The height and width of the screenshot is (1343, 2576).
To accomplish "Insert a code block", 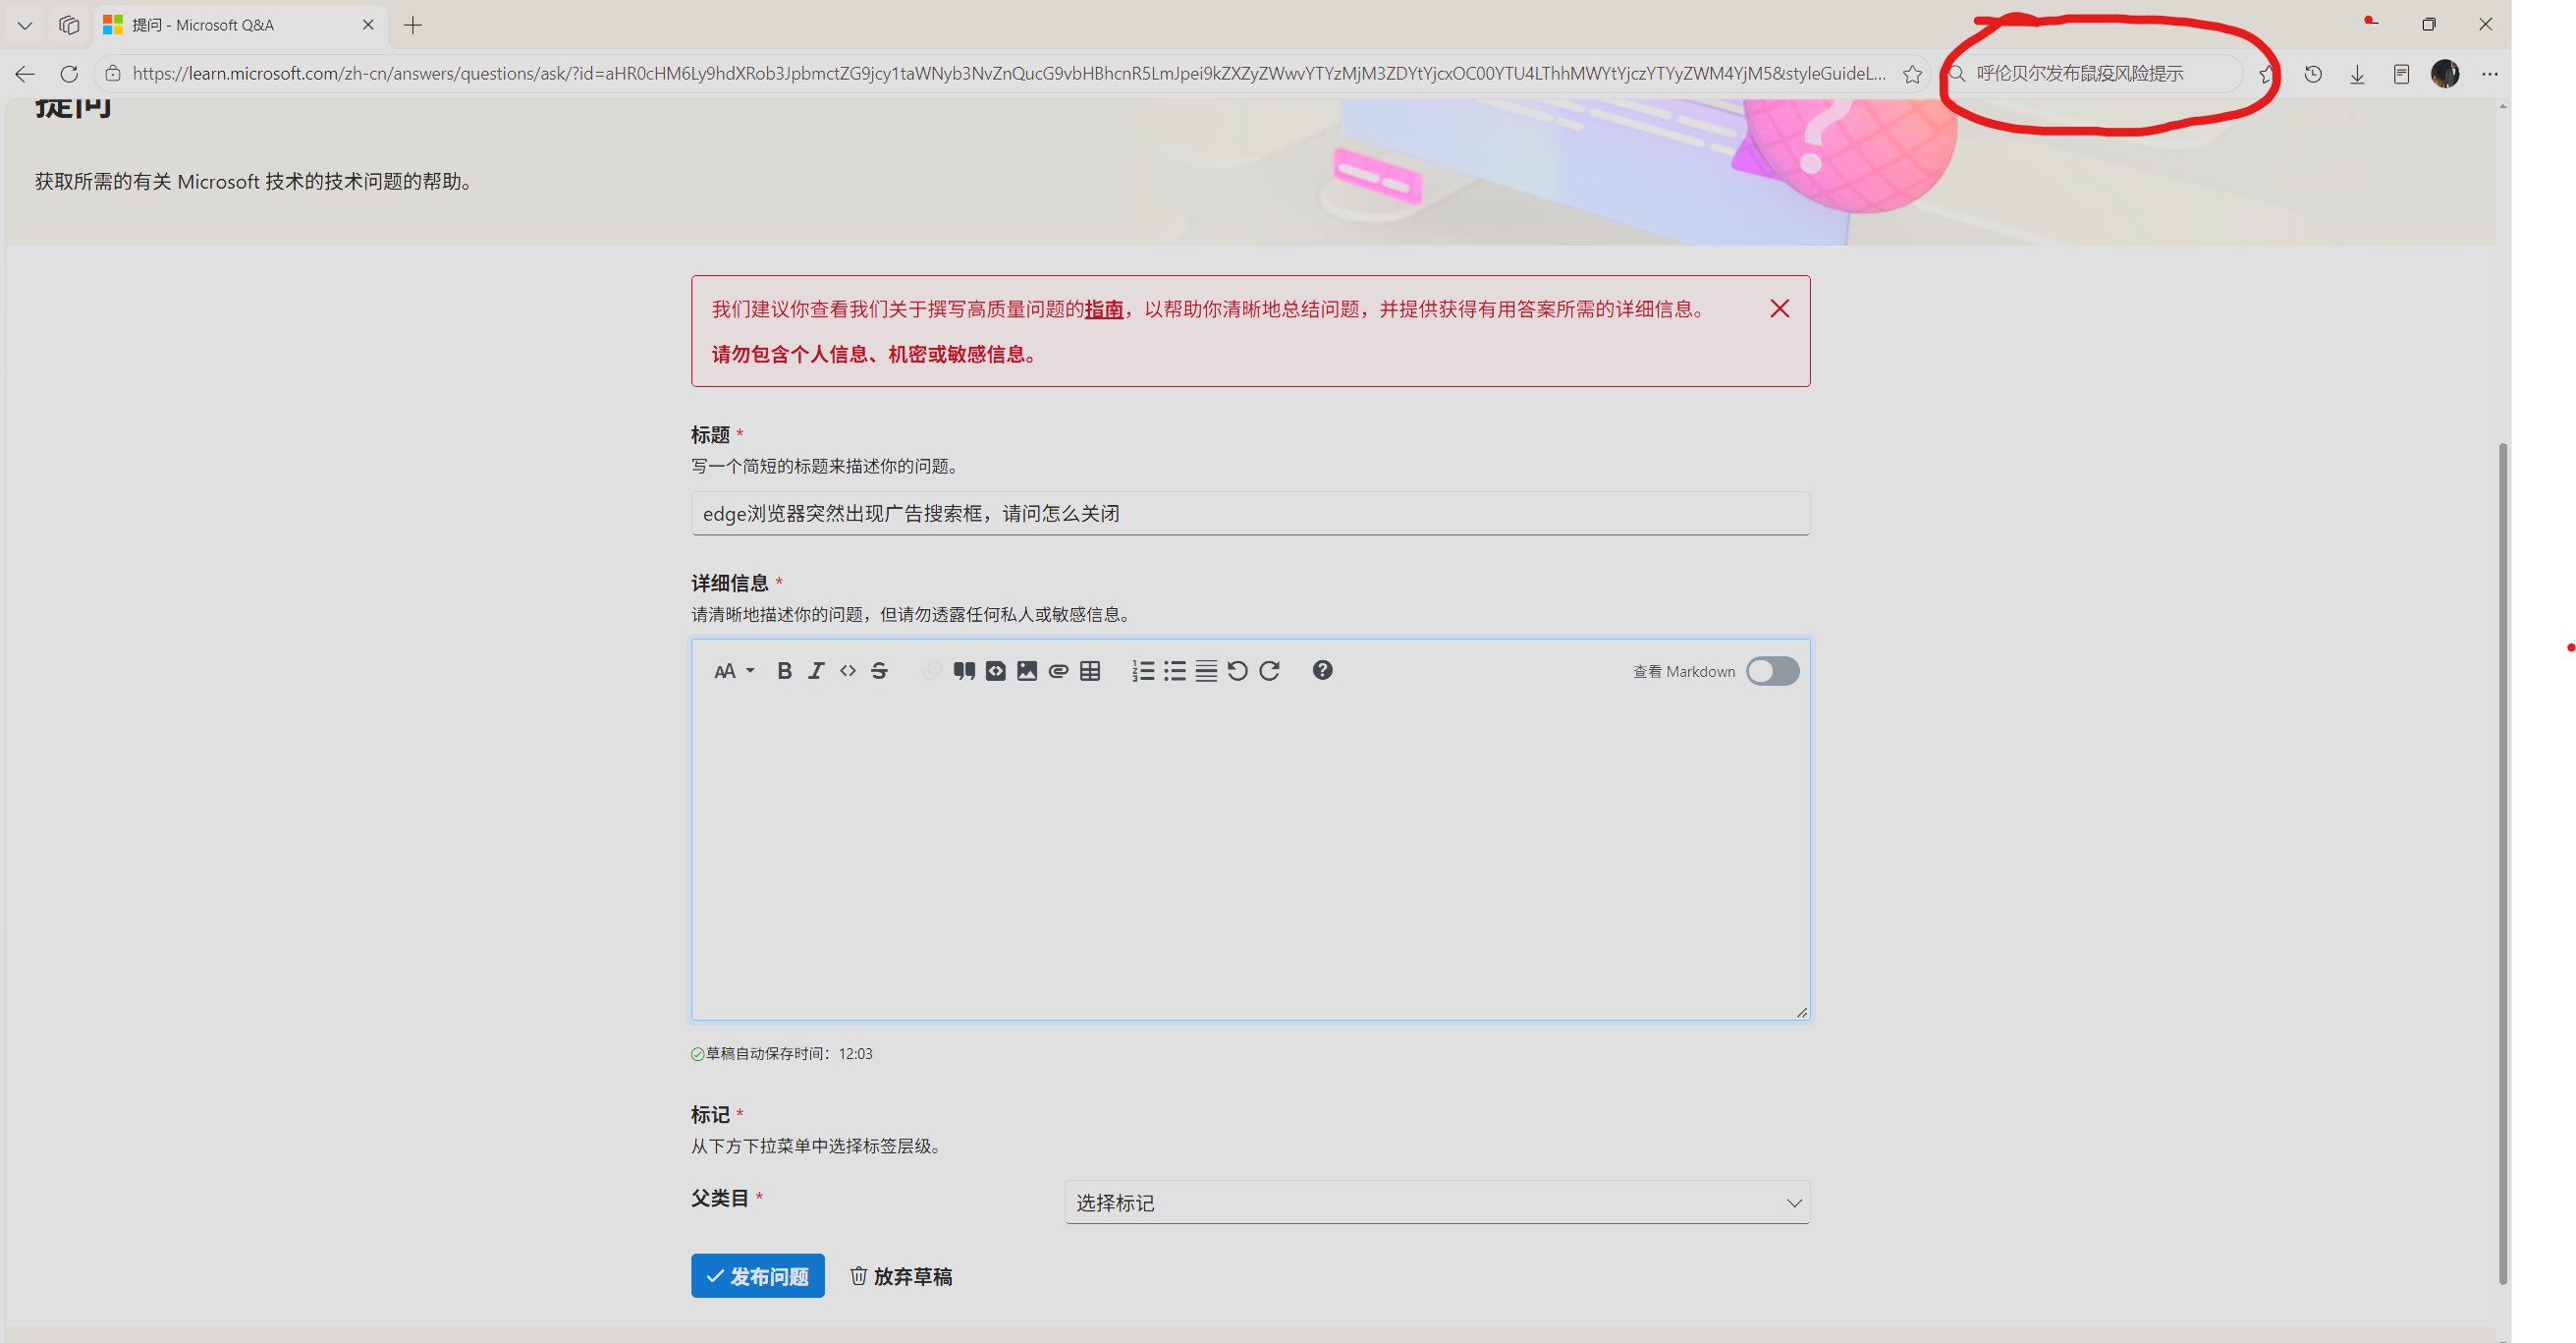I will (995, 671).
